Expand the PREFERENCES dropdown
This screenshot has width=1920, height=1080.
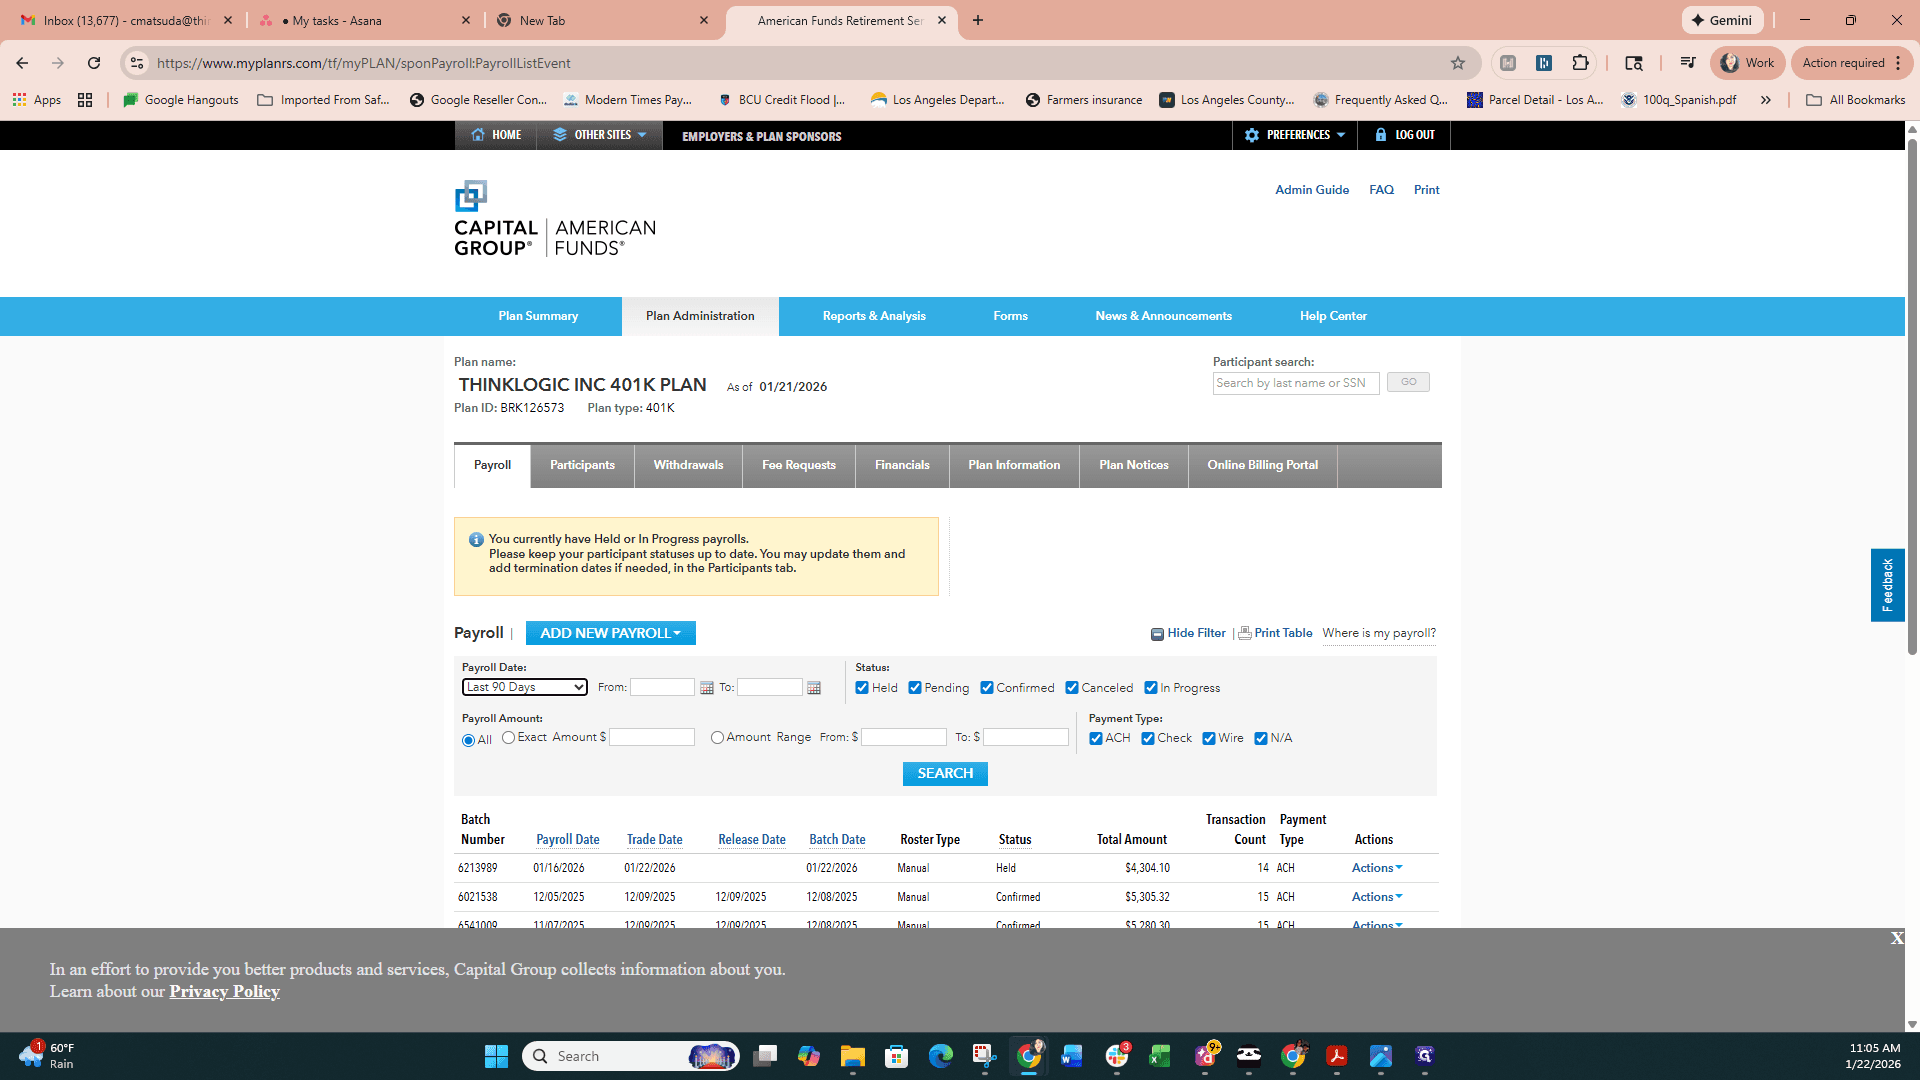click(1295, 135)
